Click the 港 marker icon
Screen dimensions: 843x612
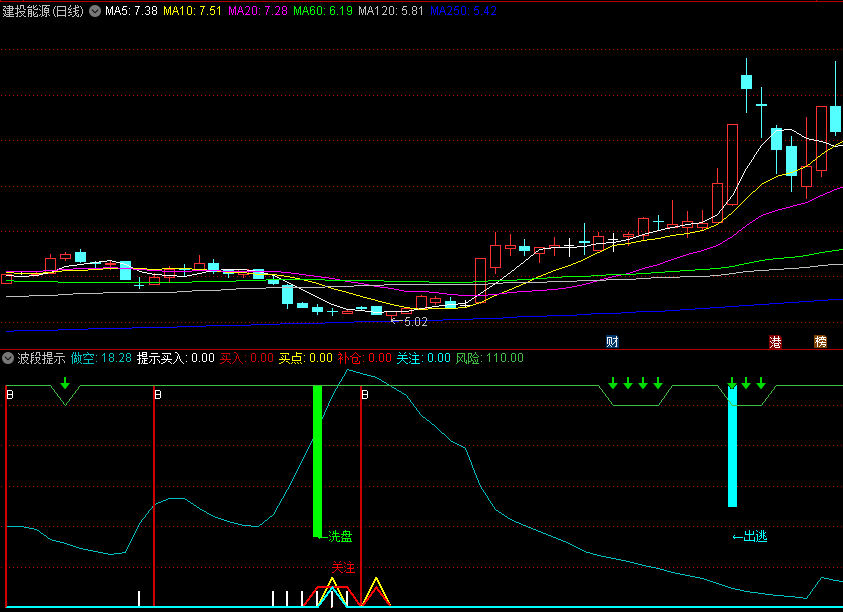tap(775, 341)
